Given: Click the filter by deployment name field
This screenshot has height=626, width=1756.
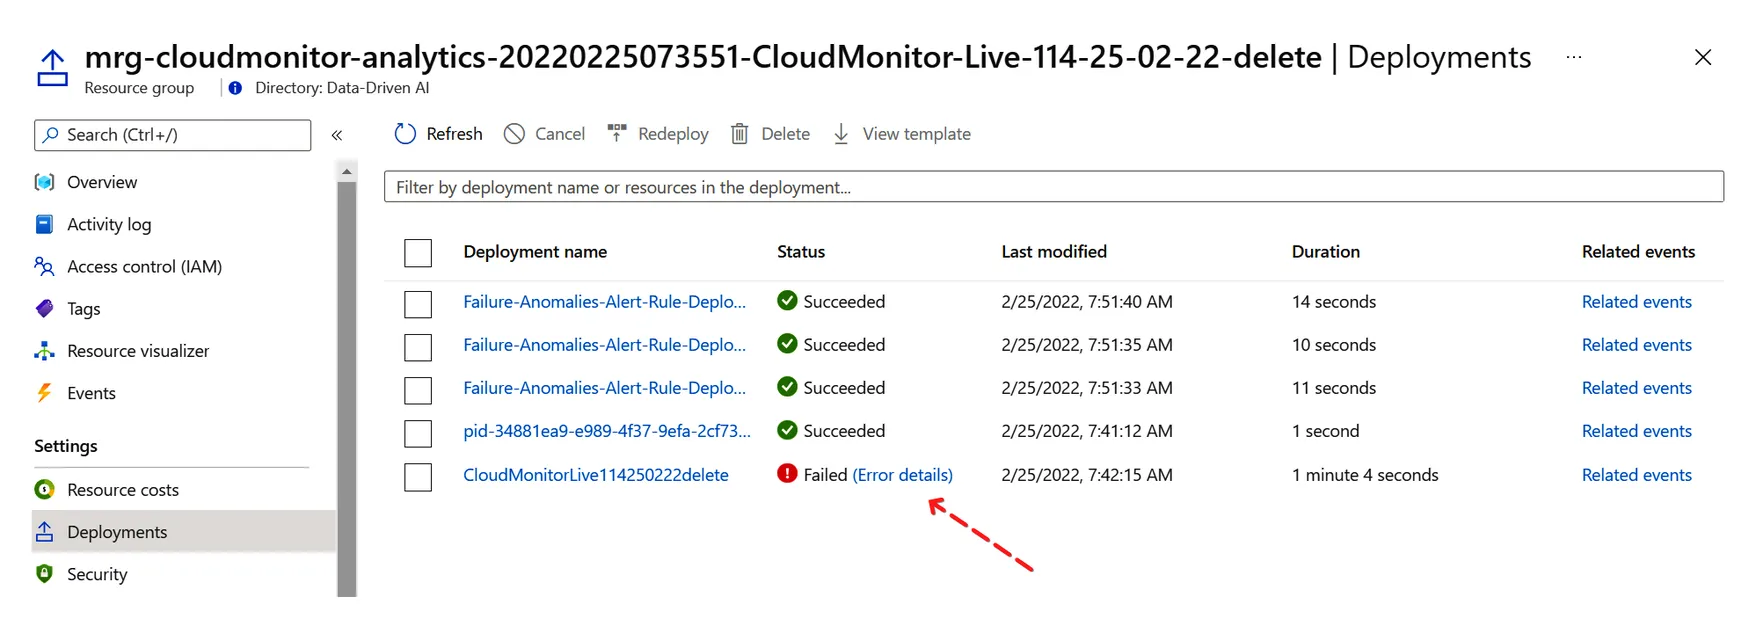Looking at the screenshot, I should 1053,187.
